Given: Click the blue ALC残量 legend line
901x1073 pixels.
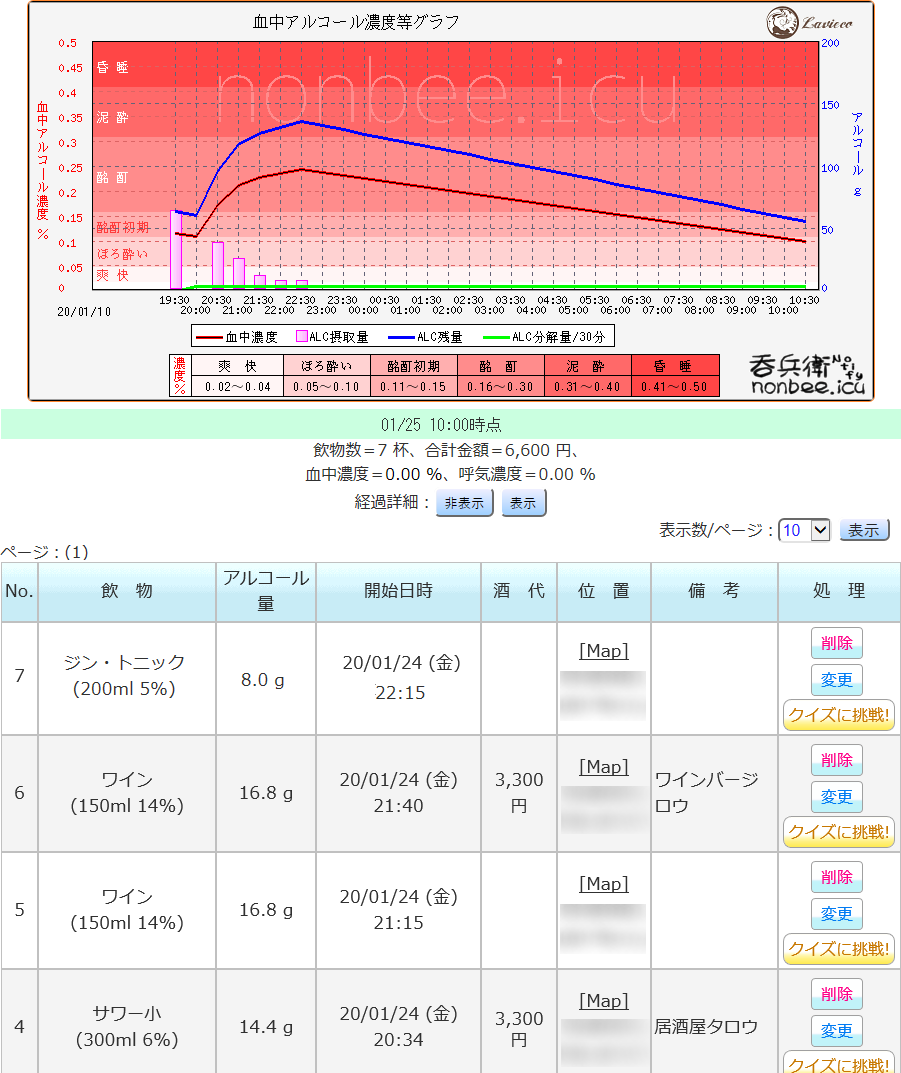Looking at the screenshot, I should pos(396,337).
